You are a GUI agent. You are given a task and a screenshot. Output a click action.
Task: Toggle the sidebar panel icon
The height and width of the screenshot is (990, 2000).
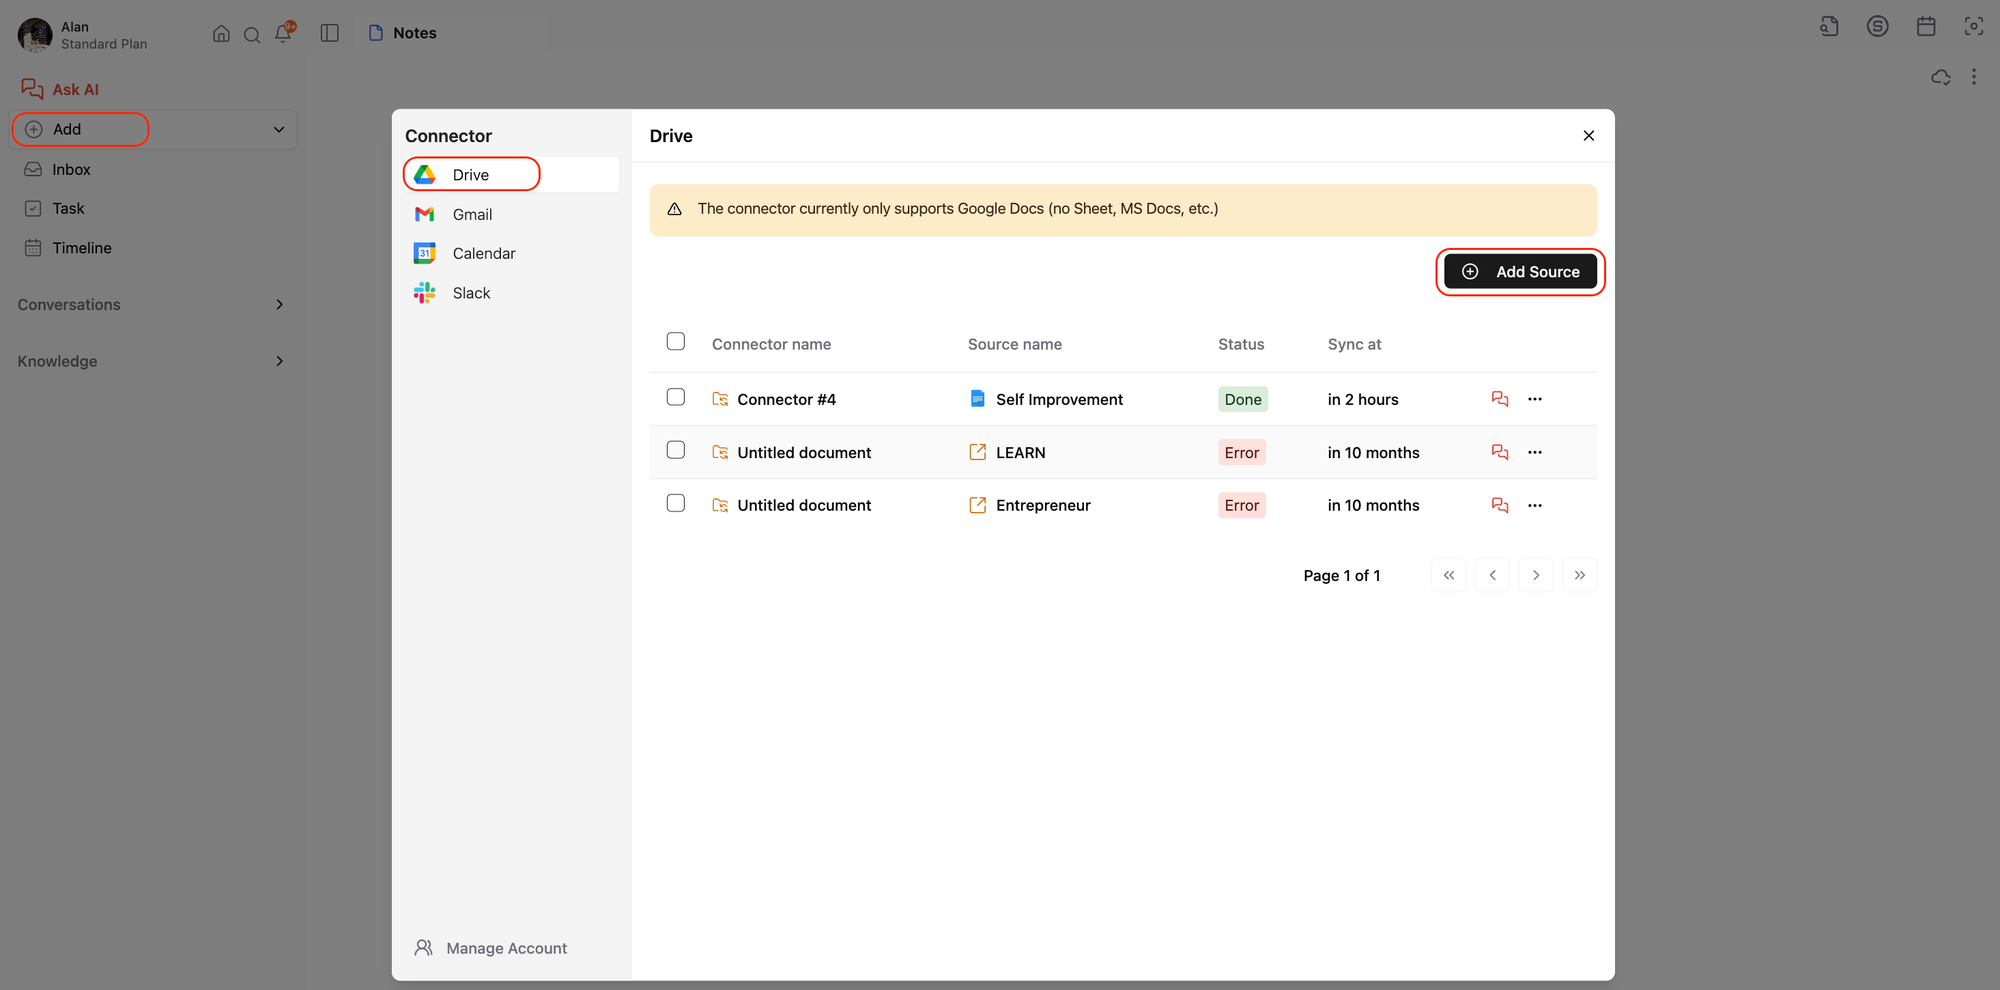pos(329,33)
